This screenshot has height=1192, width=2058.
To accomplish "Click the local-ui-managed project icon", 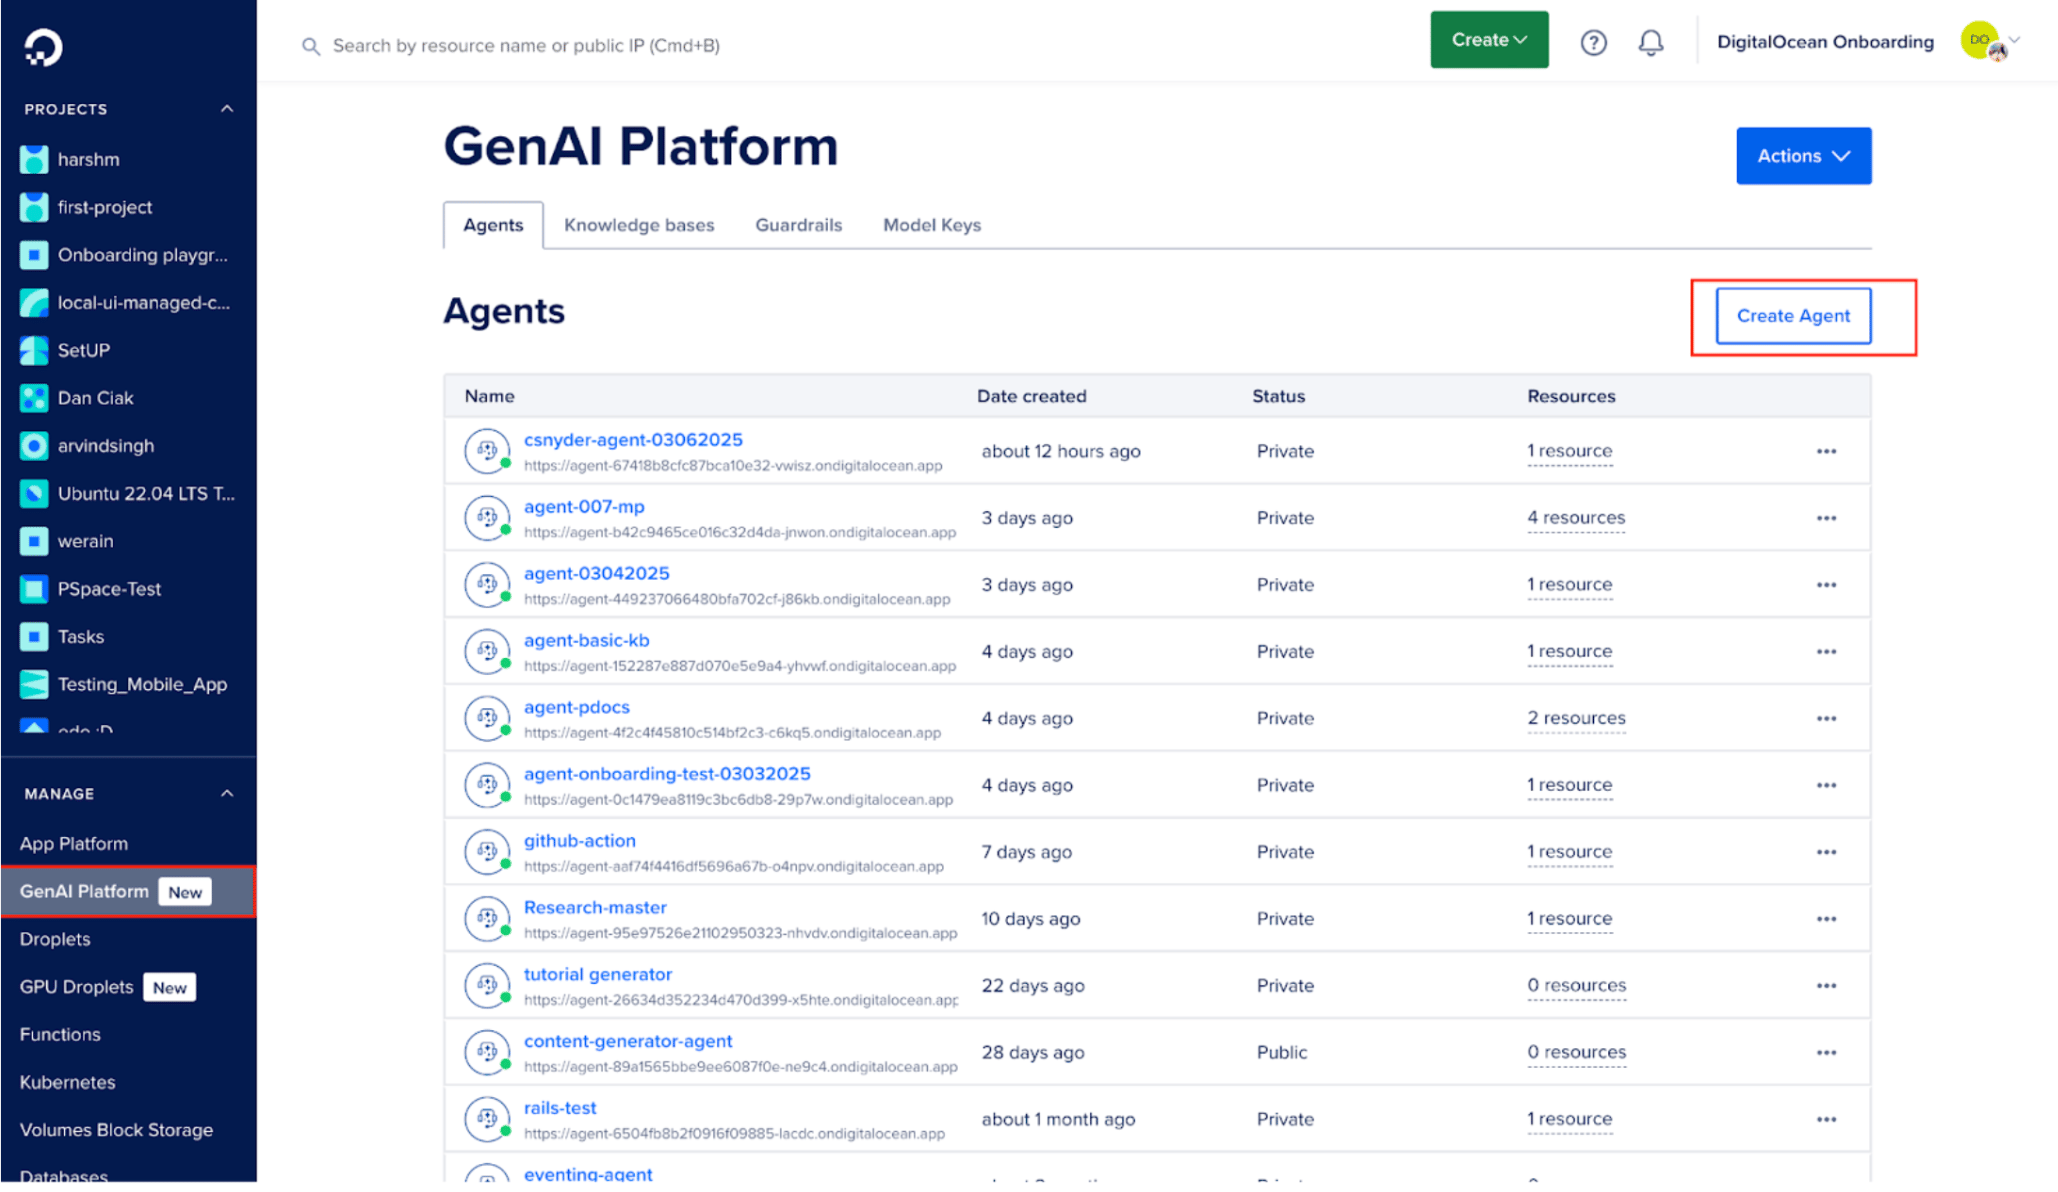I will click(34, 302).
